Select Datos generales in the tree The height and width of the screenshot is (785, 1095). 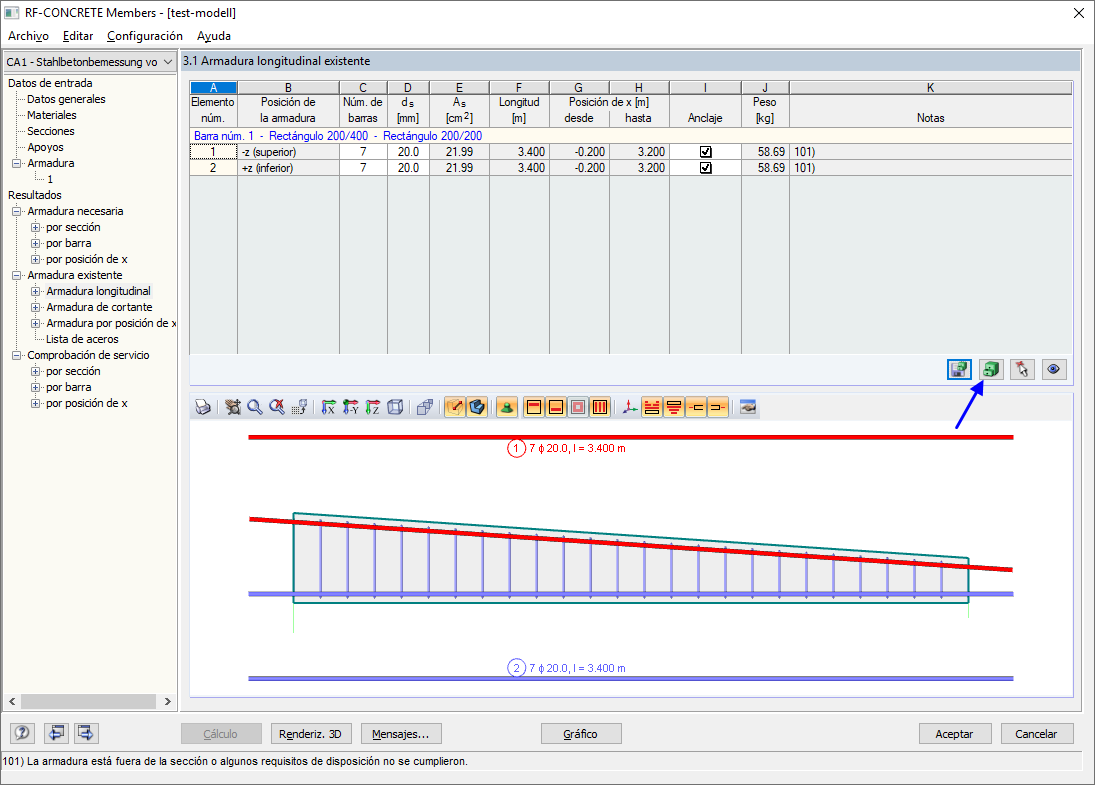[x=66, y=99]
